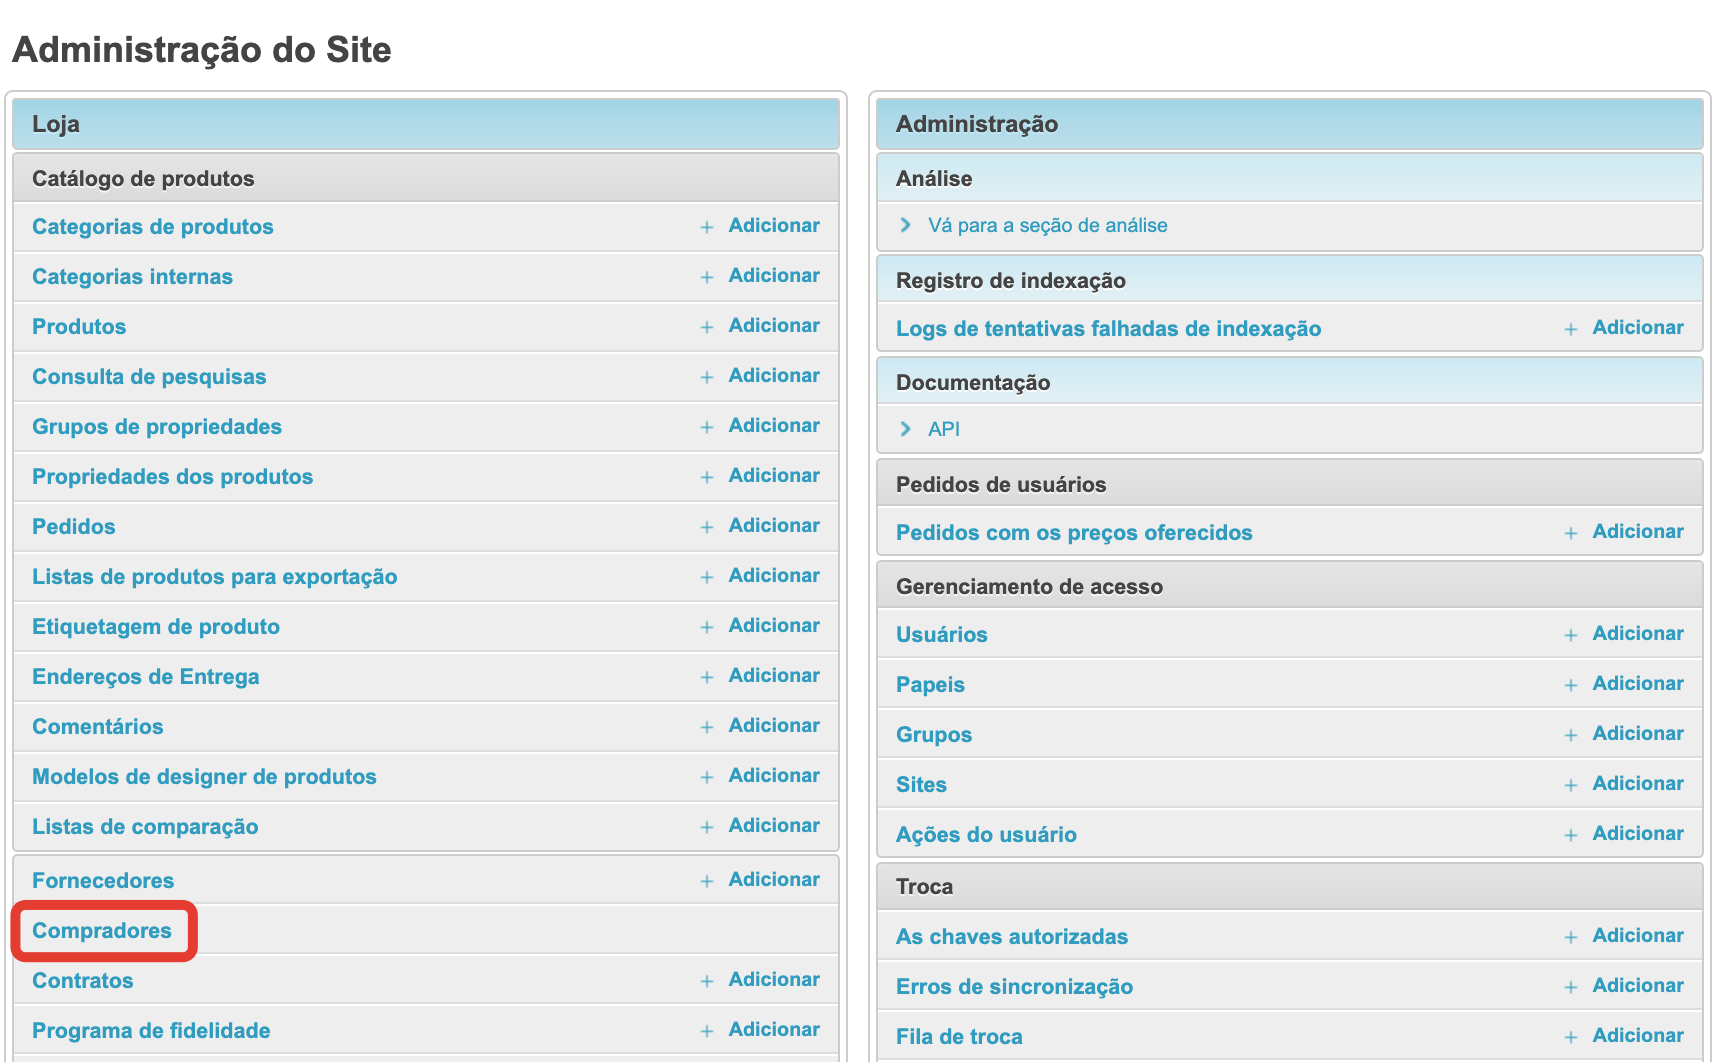The image size is (1712, 1062).
Task: Open the API documentation link
Action: click(x=943, y=429)
